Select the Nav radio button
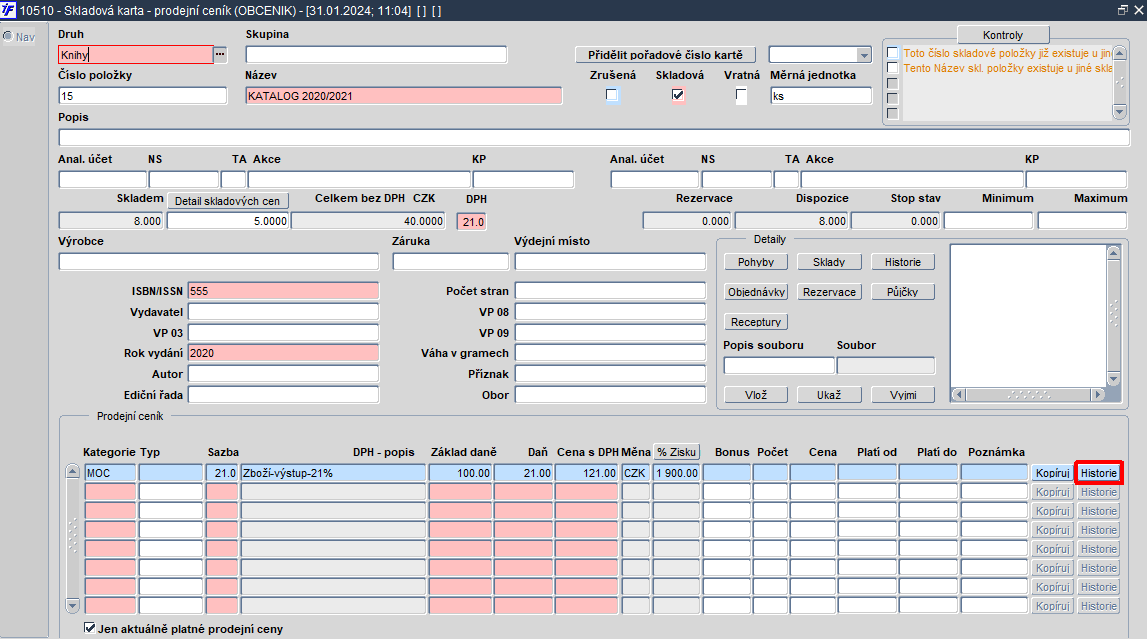The width and height of the screenshot is (1147, 639). point(8,37)
